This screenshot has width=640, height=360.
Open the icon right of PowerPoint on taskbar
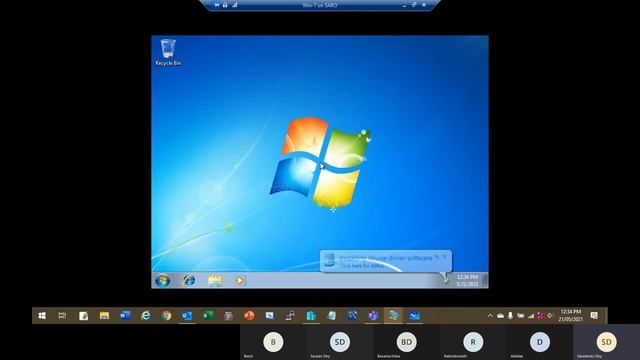pos(270,316)
